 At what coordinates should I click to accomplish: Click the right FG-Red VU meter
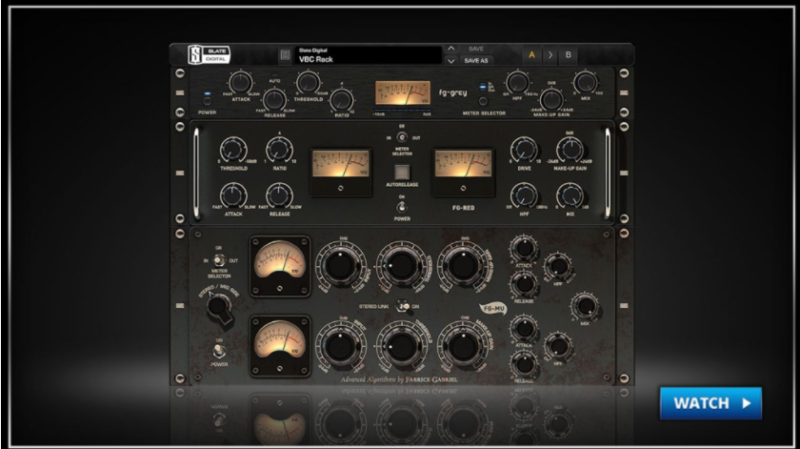tap(463, 168)
